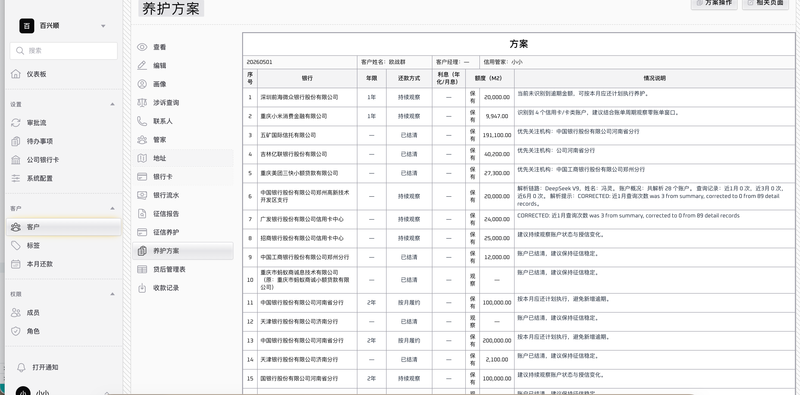Open 收款记录 via its receipt icon

point(142,288)
